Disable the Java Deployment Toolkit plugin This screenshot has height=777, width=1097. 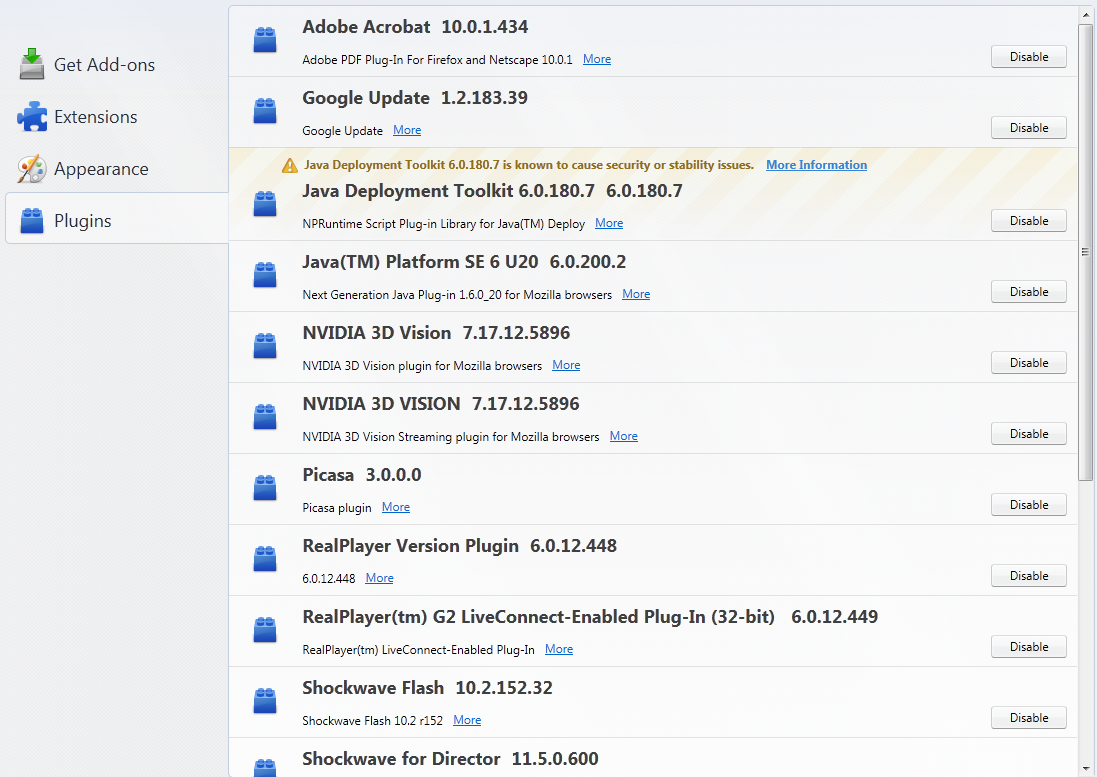1028,221
